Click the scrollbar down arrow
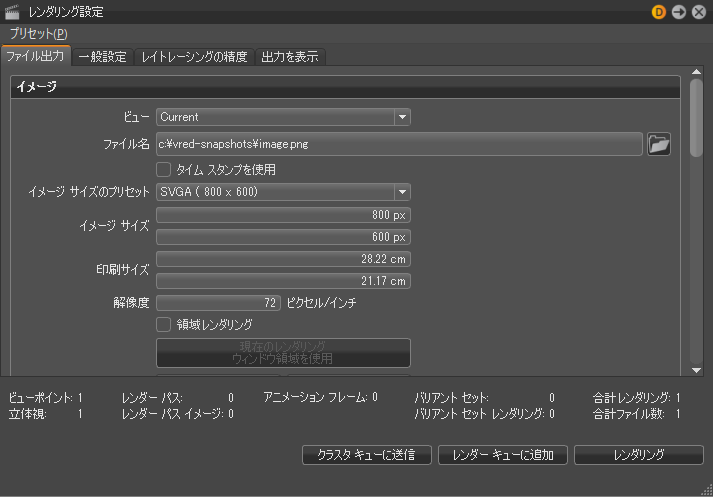Screen dimensions: 713x497 [x=696, y=371]
